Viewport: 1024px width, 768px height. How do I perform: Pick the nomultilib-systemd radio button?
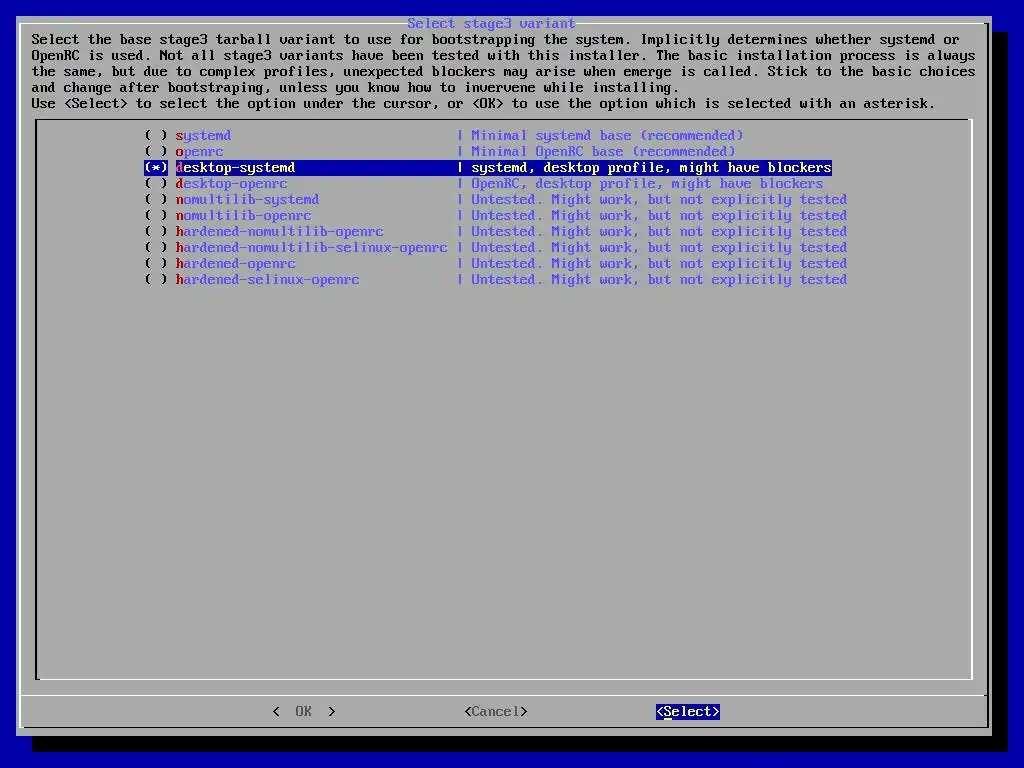(155, 199)
